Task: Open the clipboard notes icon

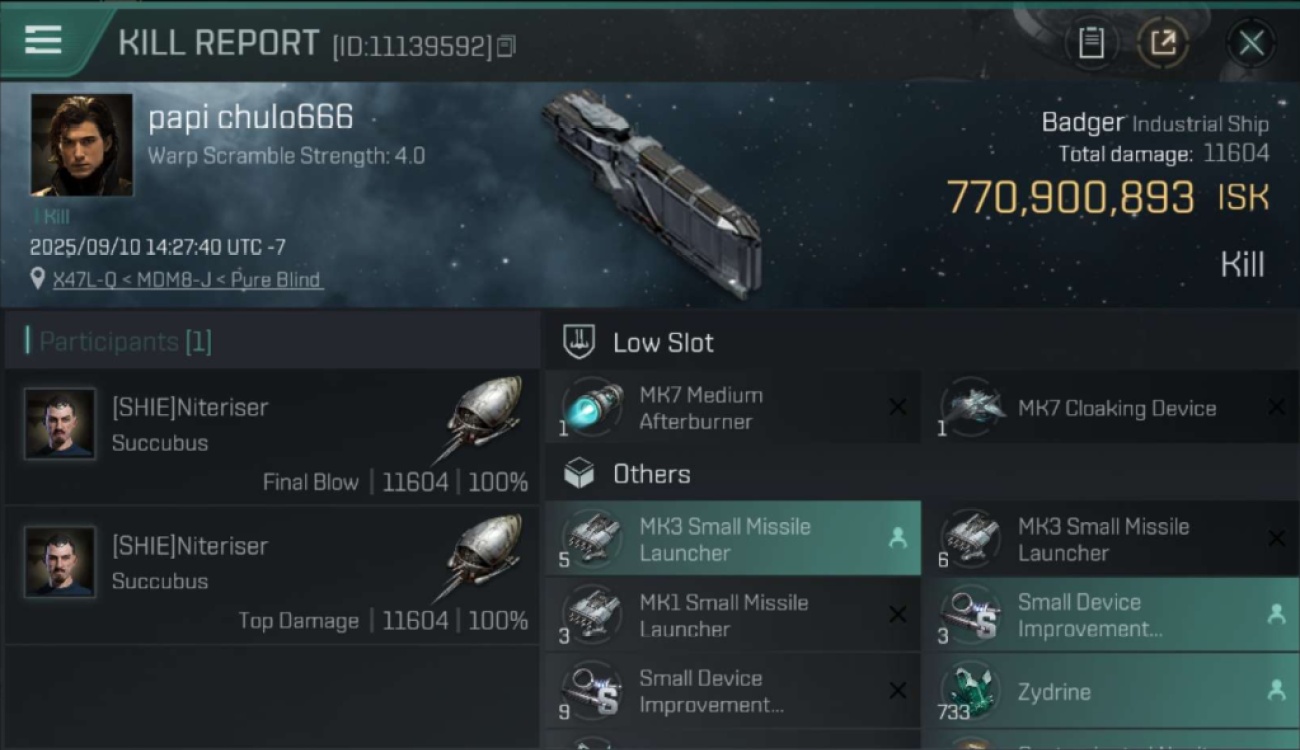Action: [x=1091, y=42]
